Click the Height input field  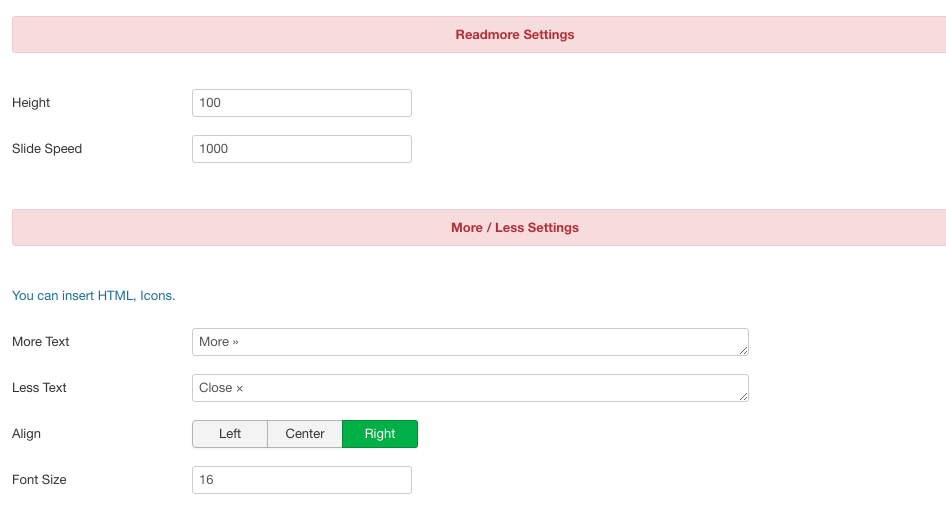click(x=302, y=103)
